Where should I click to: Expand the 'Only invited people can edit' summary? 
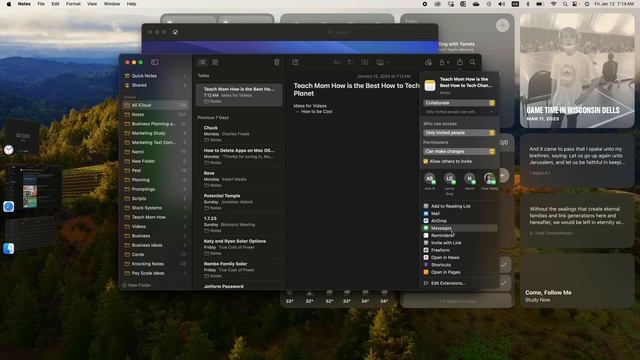pos(459,111)
